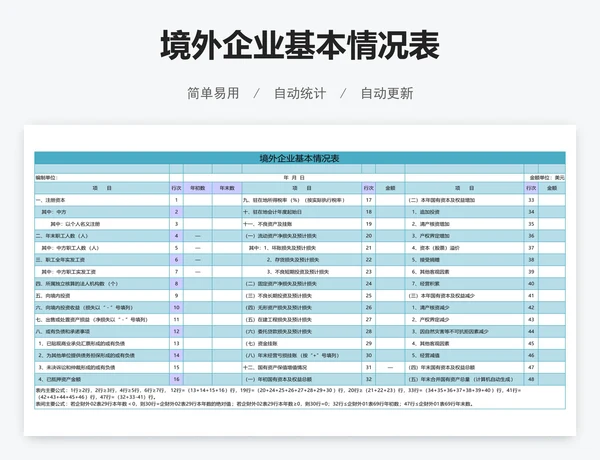This screenshot has width=600, height=460.
Task: Click row number cell 24
Action: pyautogui.click(x=368, y=284)
